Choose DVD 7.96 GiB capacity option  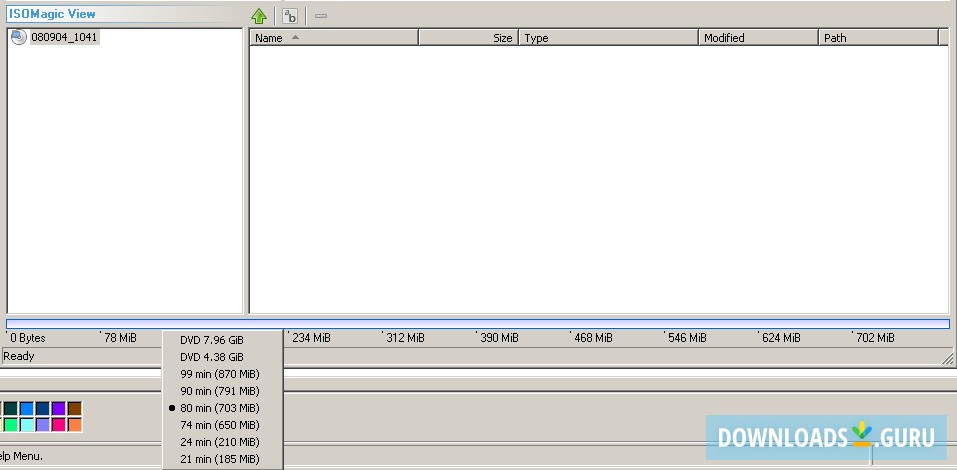point(223,340)
